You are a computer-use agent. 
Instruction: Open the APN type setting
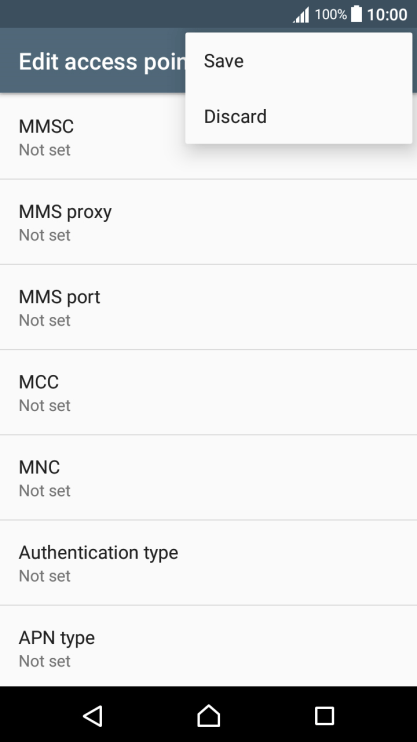(208, 646)
